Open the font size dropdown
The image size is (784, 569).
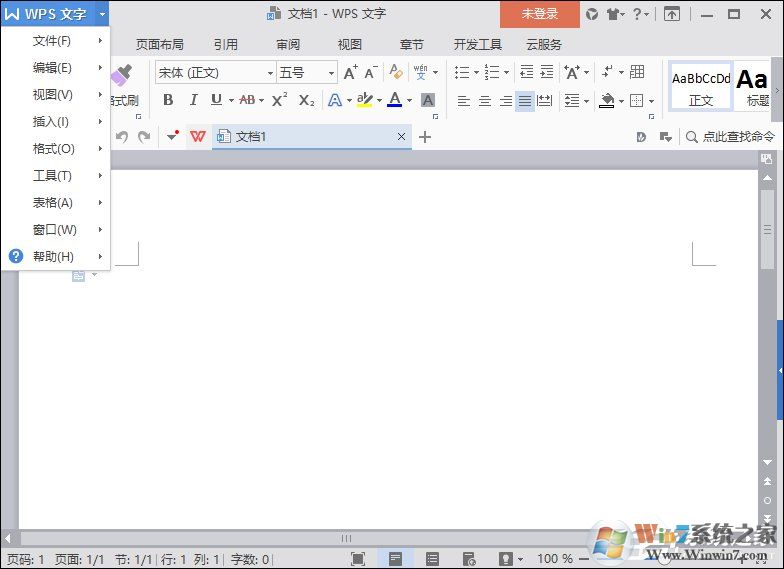331,72
